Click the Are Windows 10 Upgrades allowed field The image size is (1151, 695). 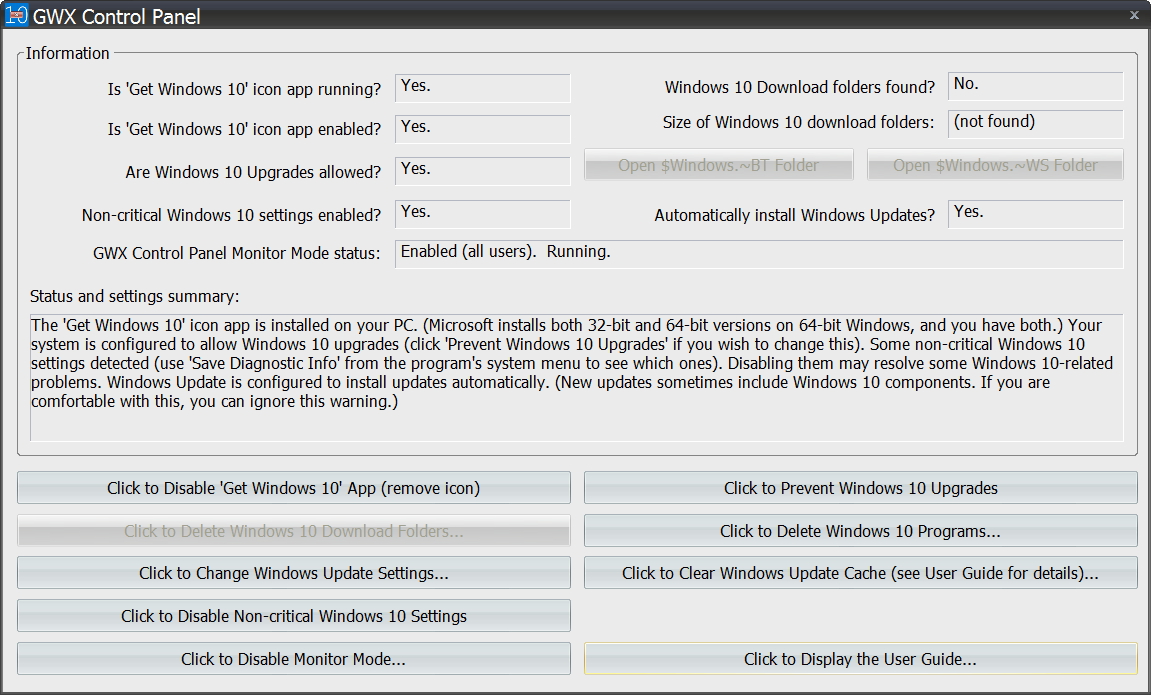pyautogui.click(x=482, y=170)
